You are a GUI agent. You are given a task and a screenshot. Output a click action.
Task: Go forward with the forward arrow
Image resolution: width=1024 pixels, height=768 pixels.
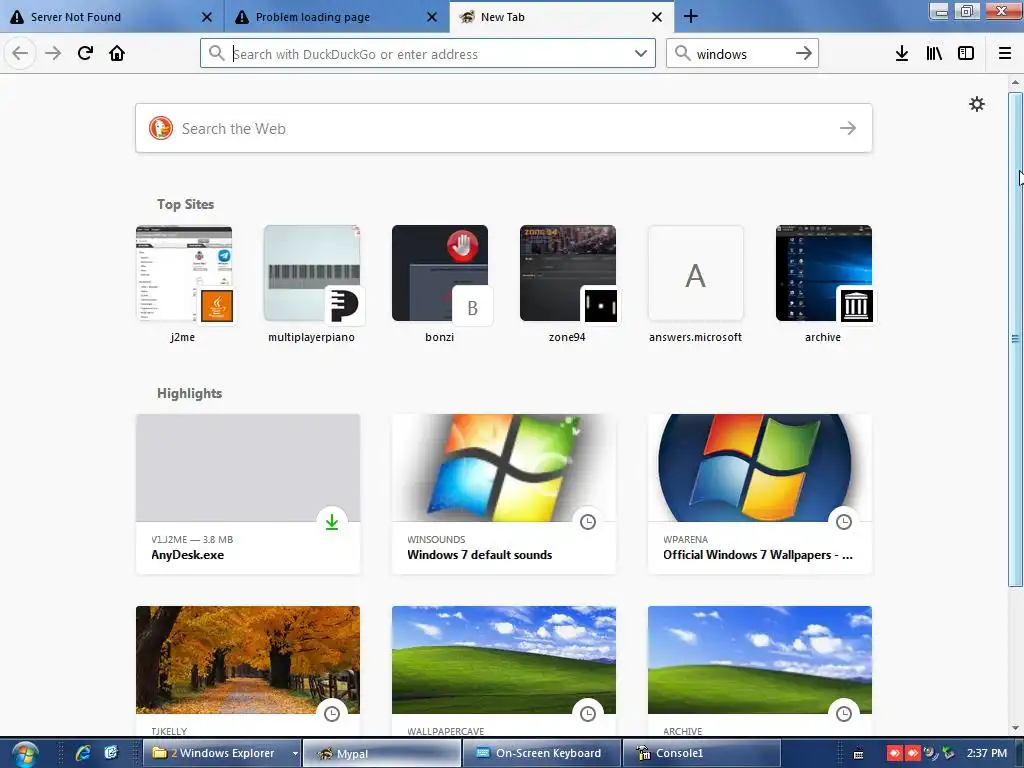tap(53, 53)
